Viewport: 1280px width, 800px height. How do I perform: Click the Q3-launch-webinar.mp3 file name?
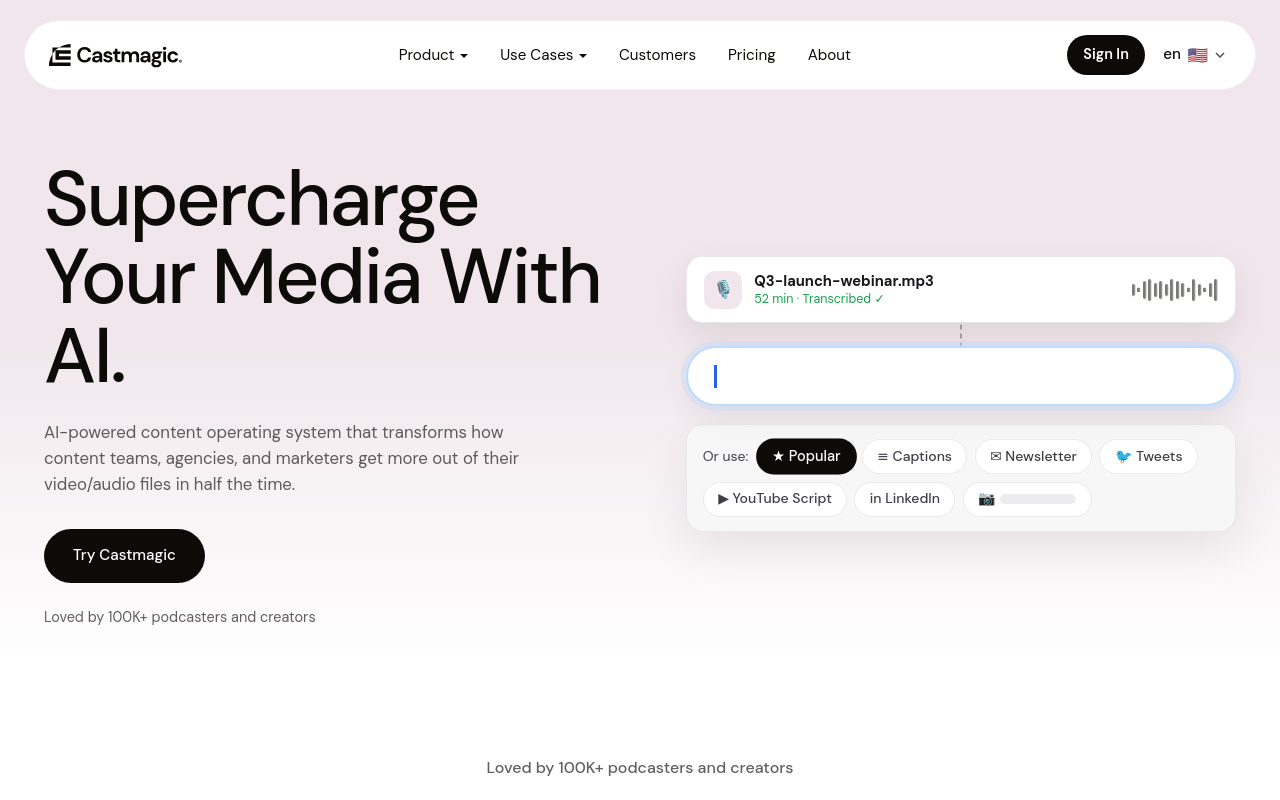click(x=844, y=281)
